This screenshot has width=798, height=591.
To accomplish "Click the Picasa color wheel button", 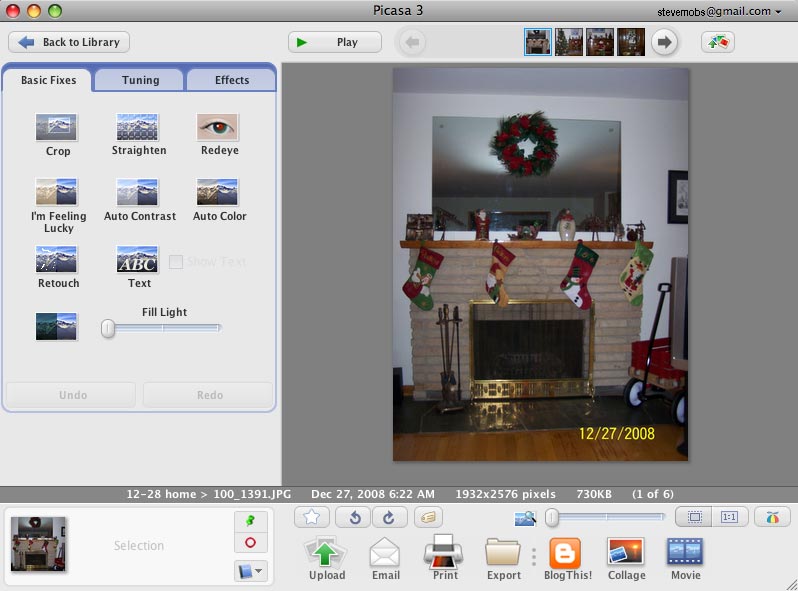I will coord(772,517).
